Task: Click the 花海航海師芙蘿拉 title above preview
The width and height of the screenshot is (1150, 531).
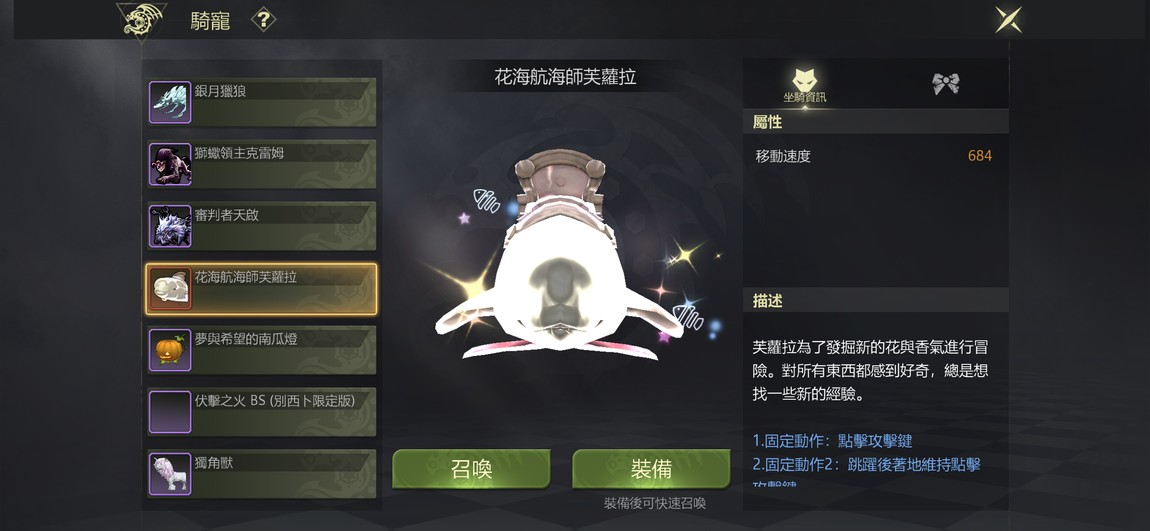Action: coord(565,77)
